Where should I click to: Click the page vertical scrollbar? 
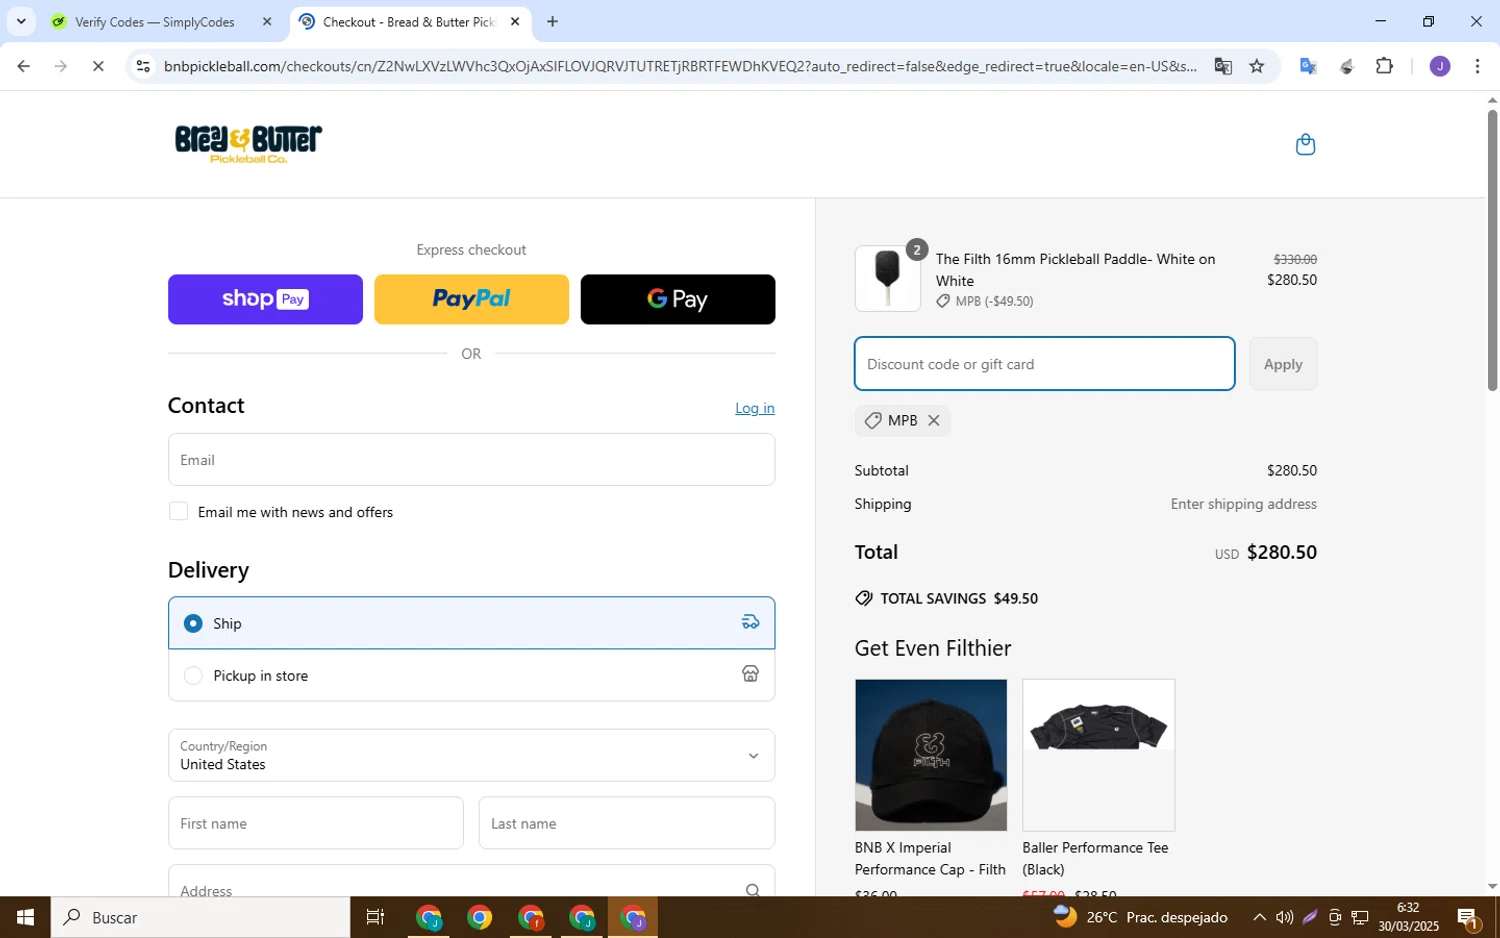(x=1492, y=250)
